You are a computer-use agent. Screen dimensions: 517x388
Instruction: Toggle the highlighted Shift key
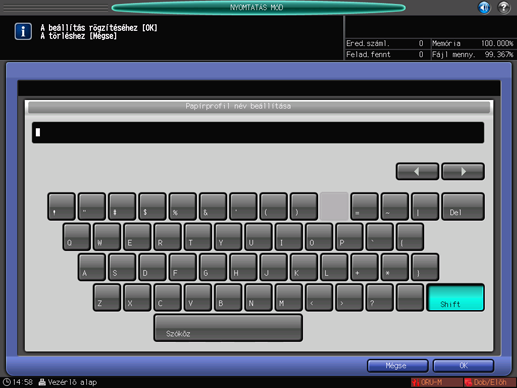[x=455, y=298]
